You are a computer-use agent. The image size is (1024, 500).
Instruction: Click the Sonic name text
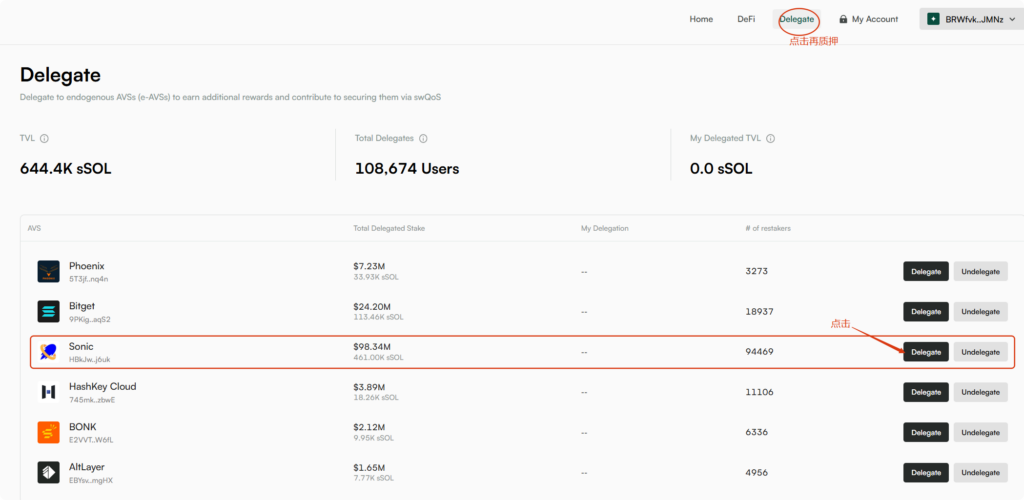coord(82,346)
